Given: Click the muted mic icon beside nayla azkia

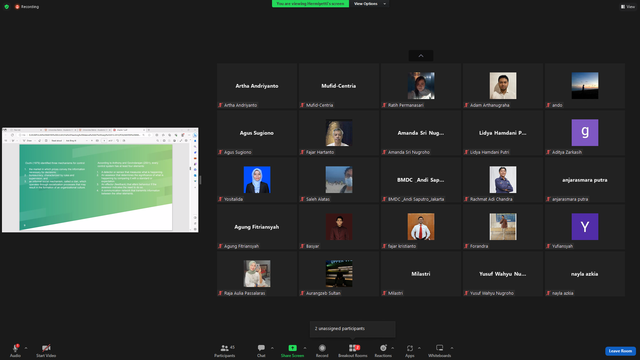Looking at the screenshot, I should point(549,293).
